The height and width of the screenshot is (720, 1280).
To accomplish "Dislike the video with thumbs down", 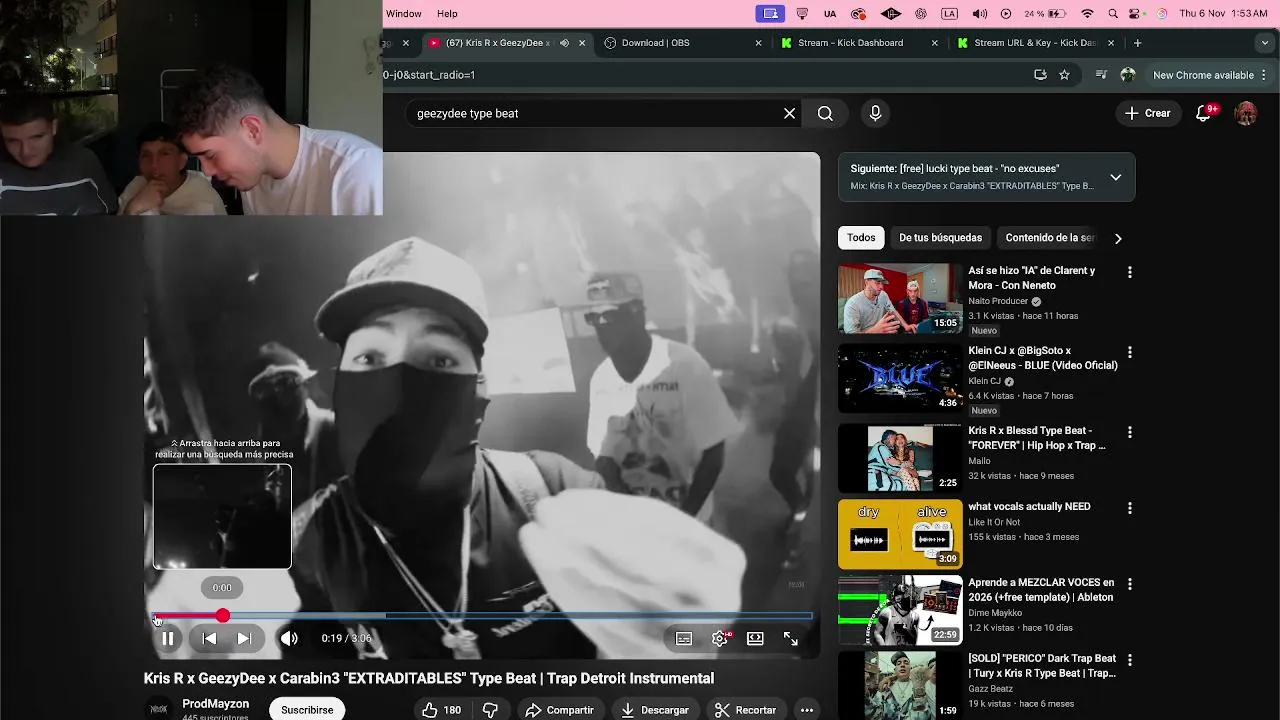I will (x=491, y=710).
